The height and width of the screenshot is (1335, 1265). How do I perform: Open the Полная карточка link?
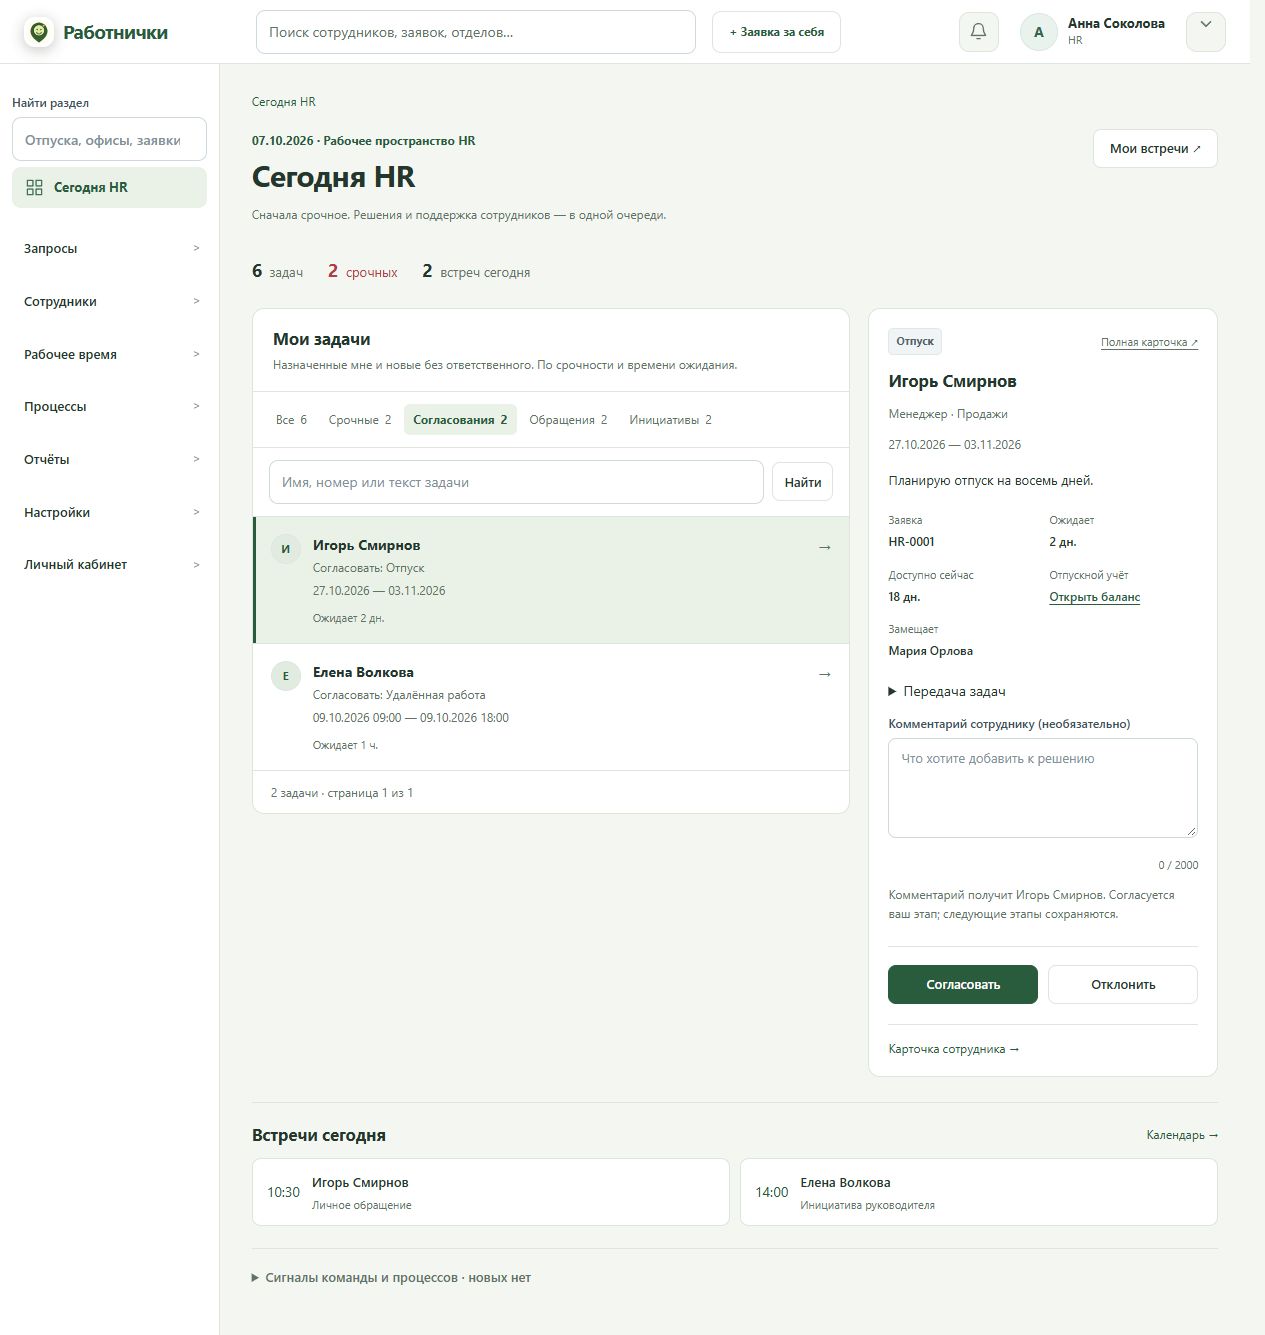pos(1149,342)
